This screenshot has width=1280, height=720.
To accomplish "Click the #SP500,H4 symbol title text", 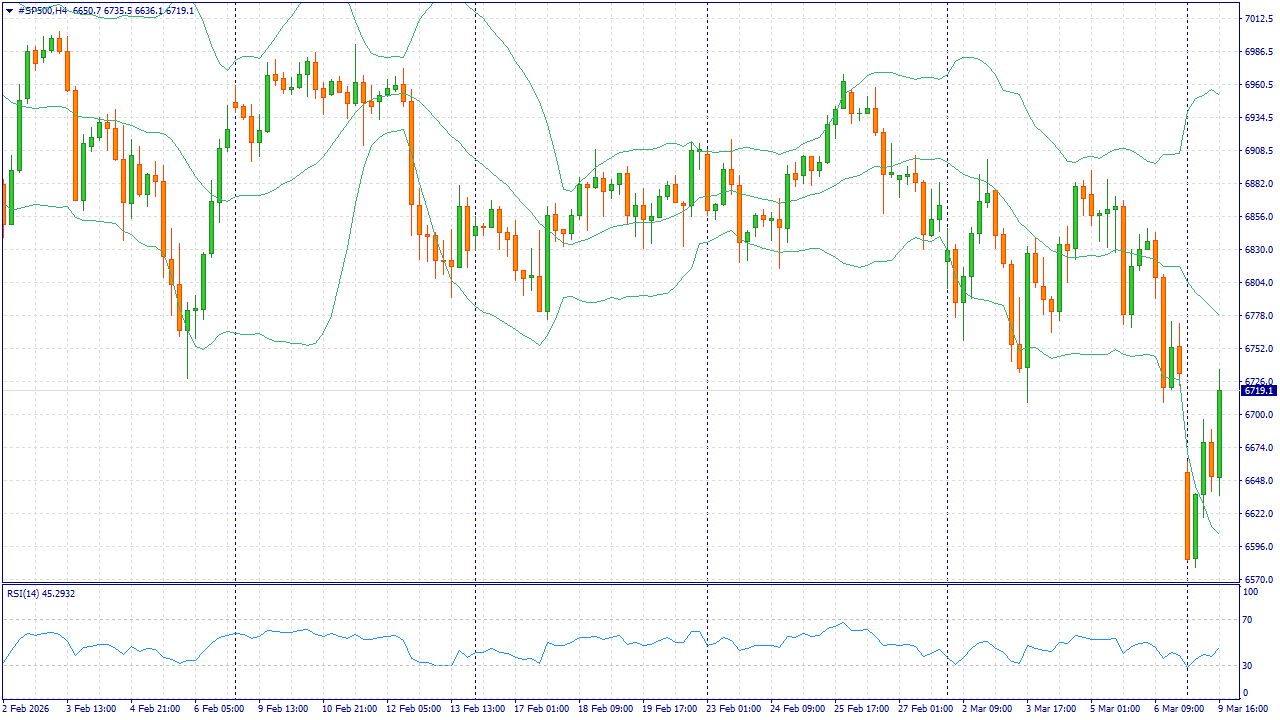I will pyautogui.click(x=44, y=10).
